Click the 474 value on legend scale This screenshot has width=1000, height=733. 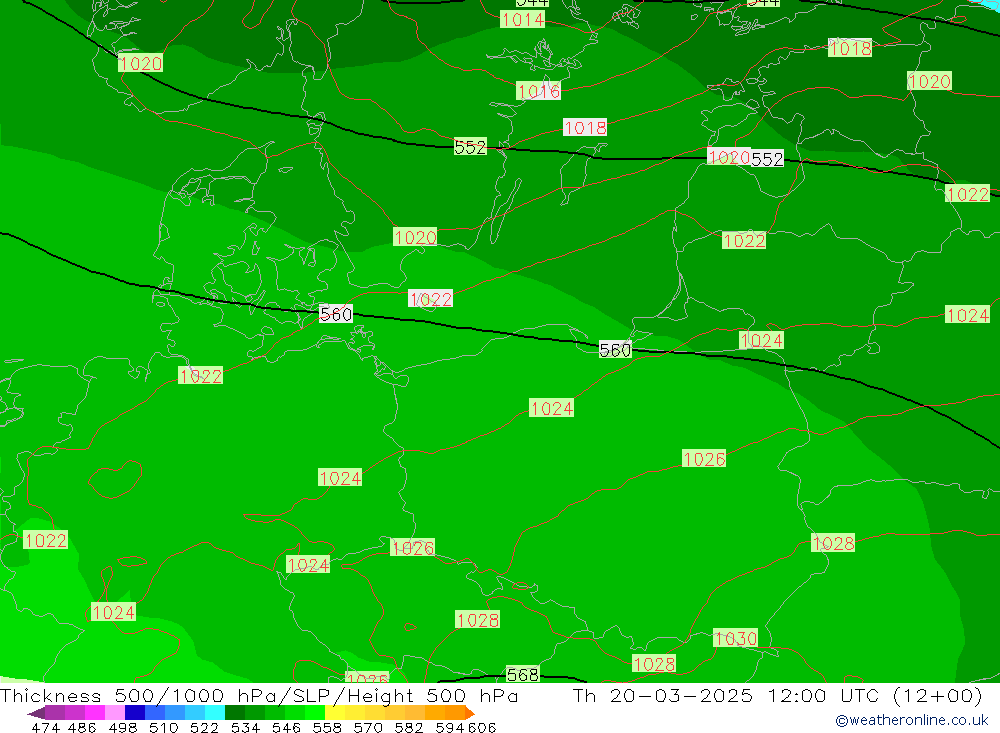[45, 727]
